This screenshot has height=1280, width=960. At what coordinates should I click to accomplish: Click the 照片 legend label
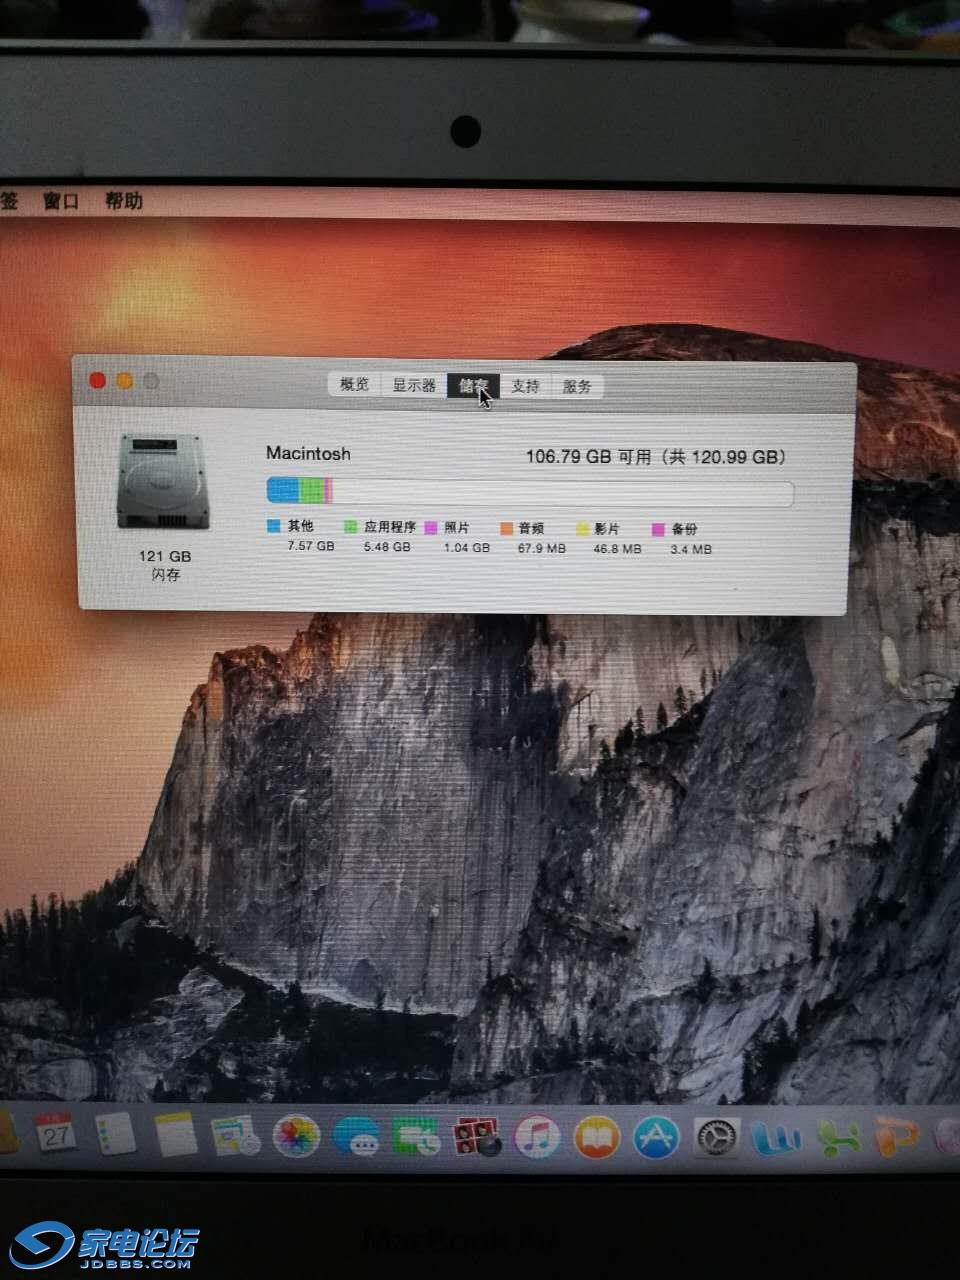tap(457, 528)
